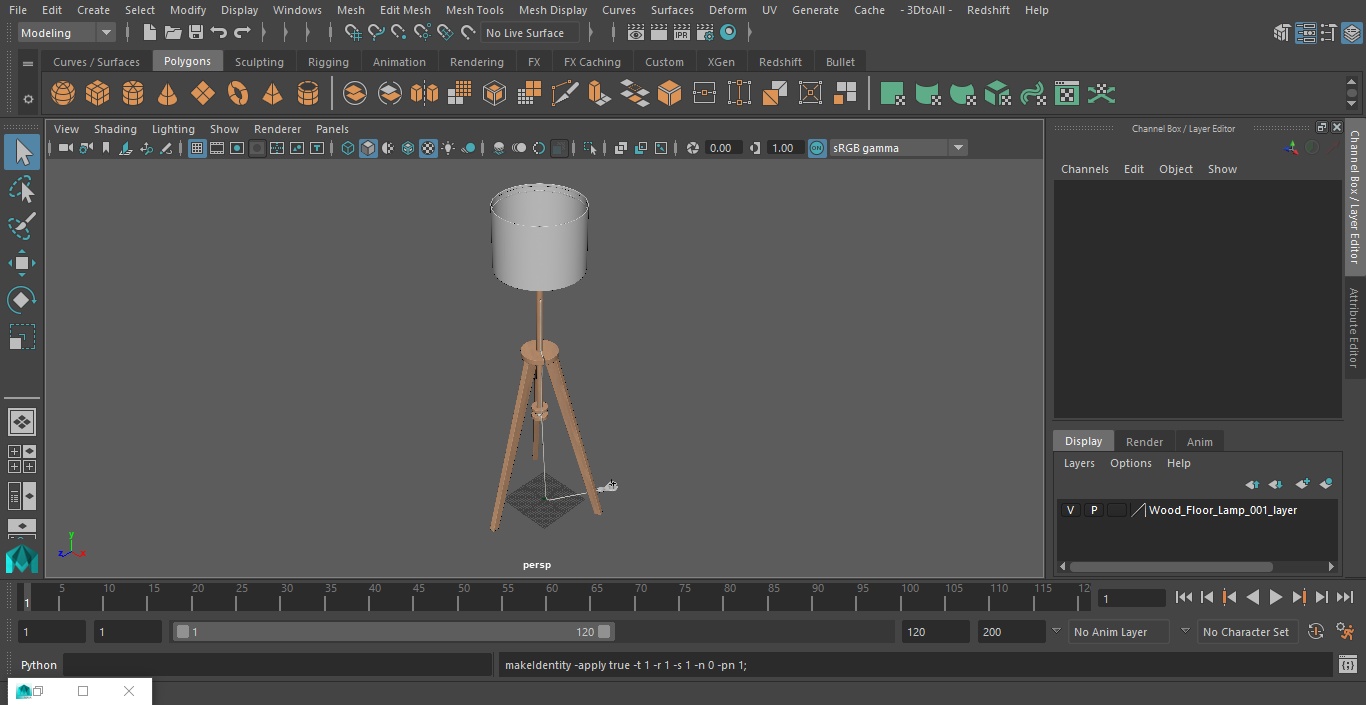Click the Redo arrow icon
The image size is (1366, 705).
click(242, 33)
